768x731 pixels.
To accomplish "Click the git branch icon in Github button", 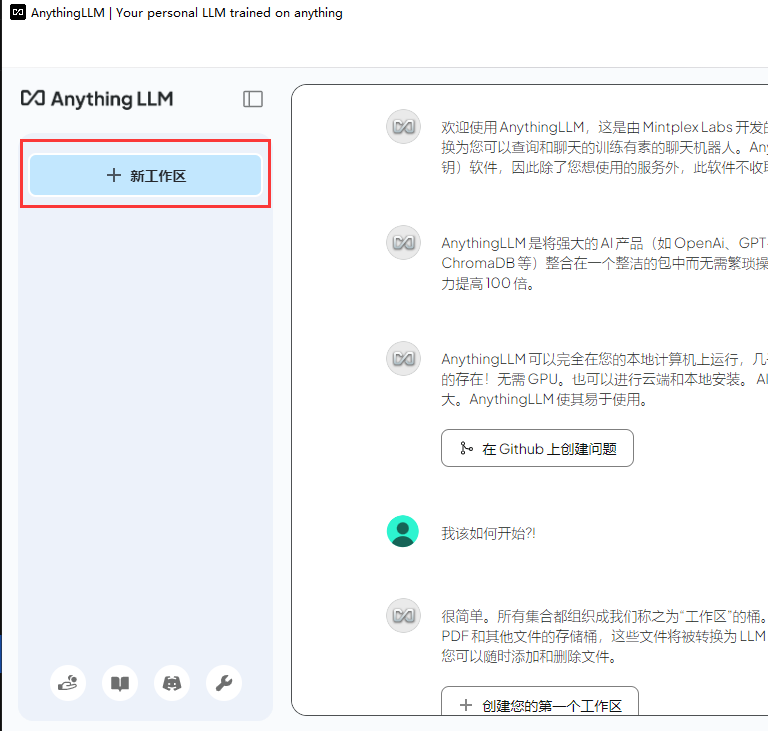I will tap(466, 448).
